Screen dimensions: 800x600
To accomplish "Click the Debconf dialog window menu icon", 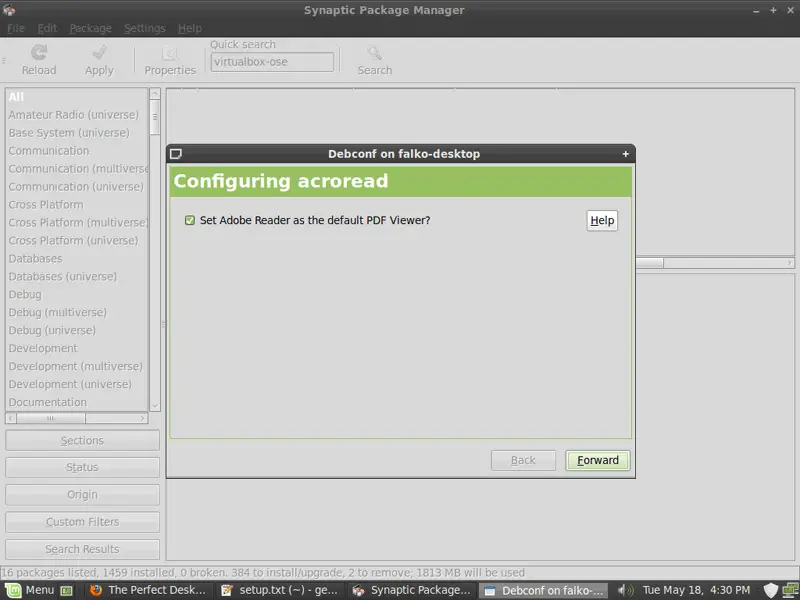I will 176,154.
